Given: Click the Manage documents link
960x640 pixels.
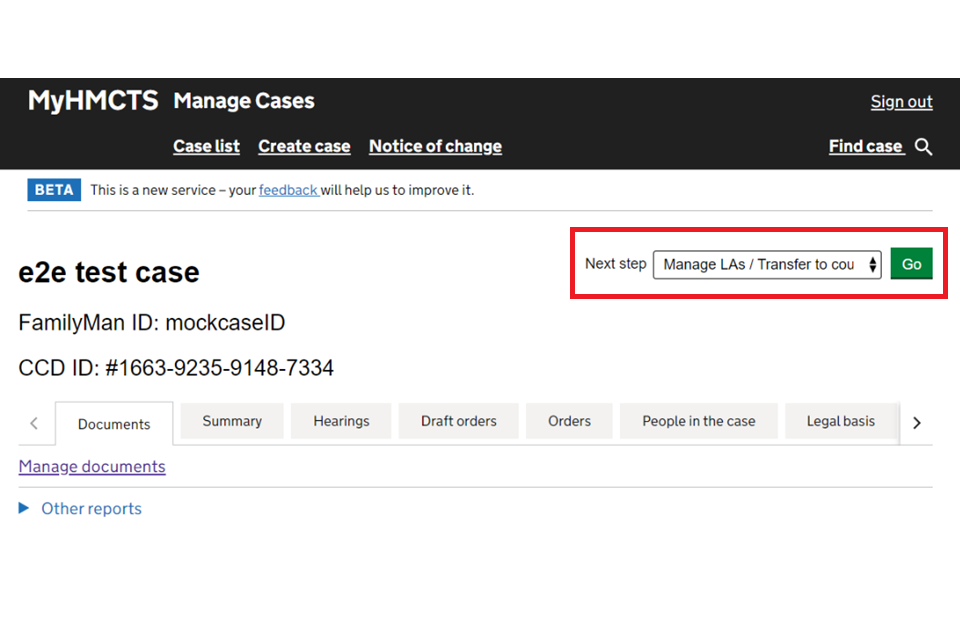Looking at the screenshot, I should 92,467.
